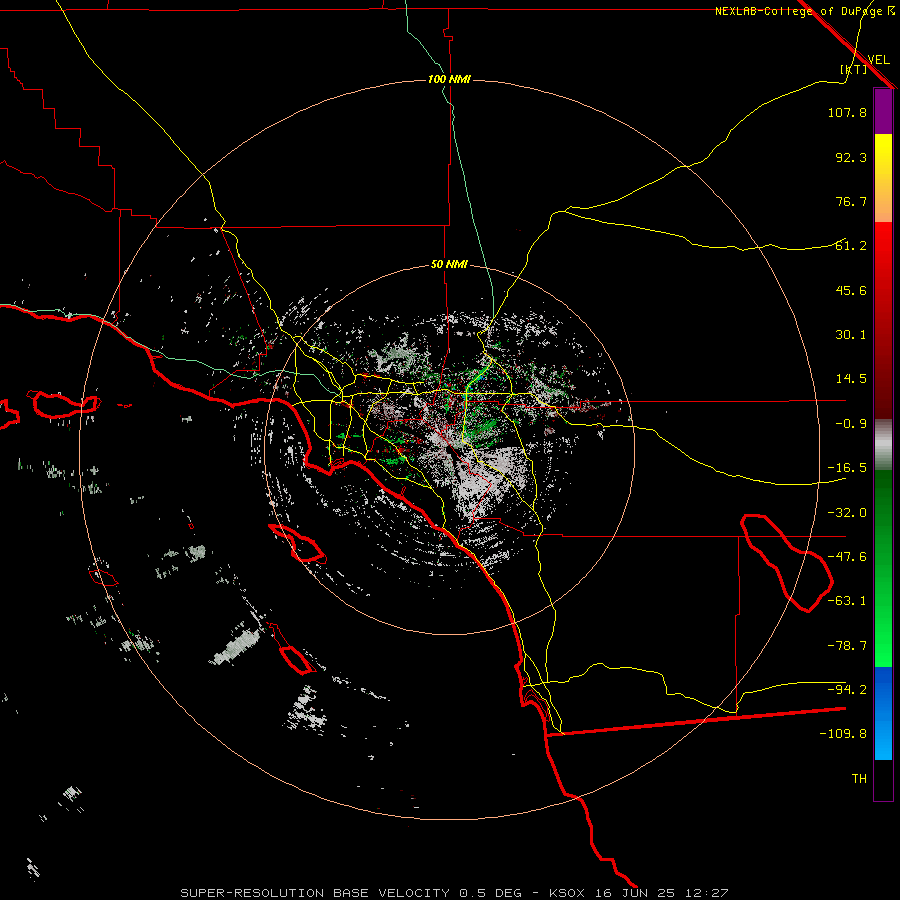Click the 45.6 legend value
This screenshot has width=900, height=900.
851,290
